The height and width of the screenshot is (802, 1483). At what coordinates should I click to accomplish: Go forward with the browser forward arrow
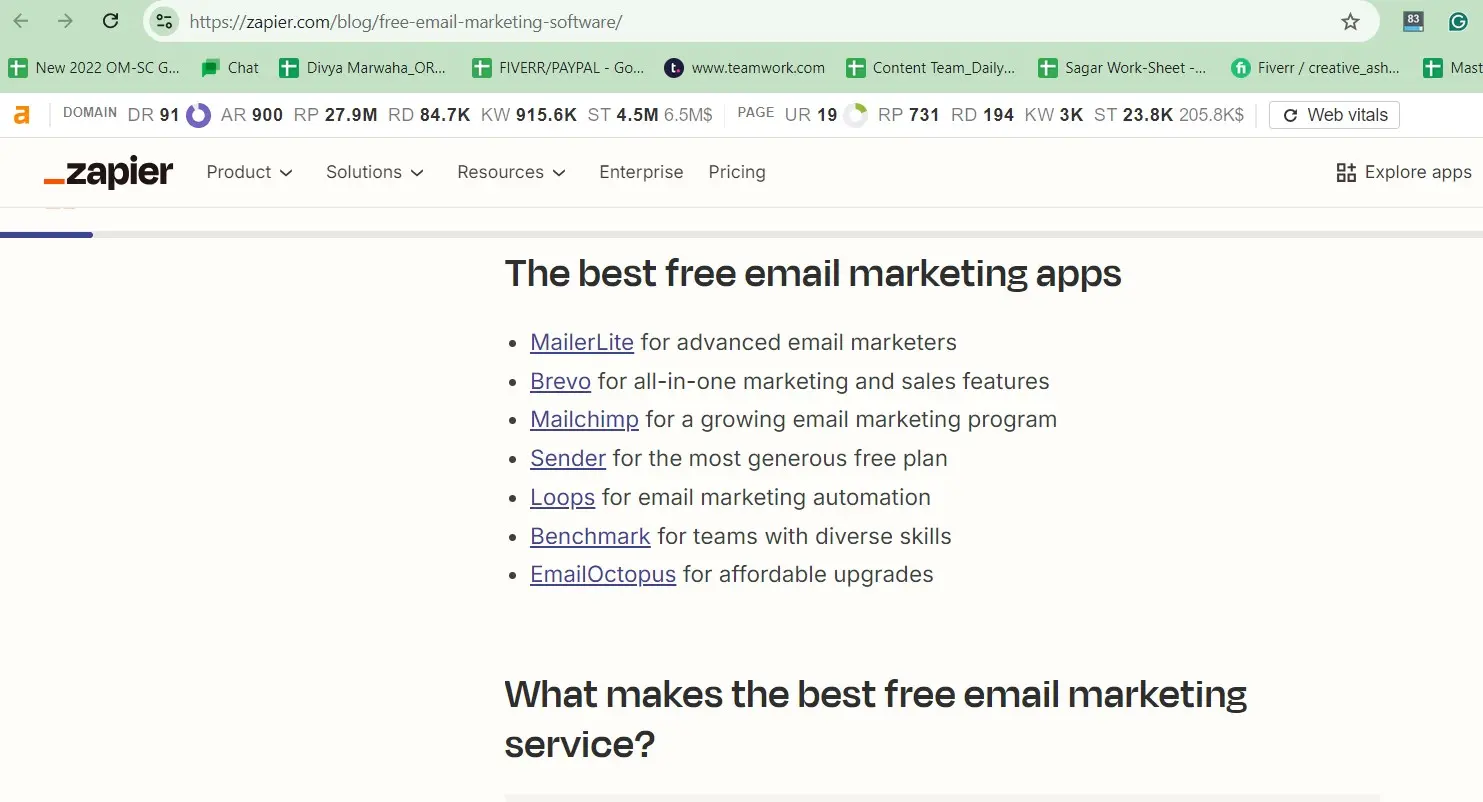(66, 21)
